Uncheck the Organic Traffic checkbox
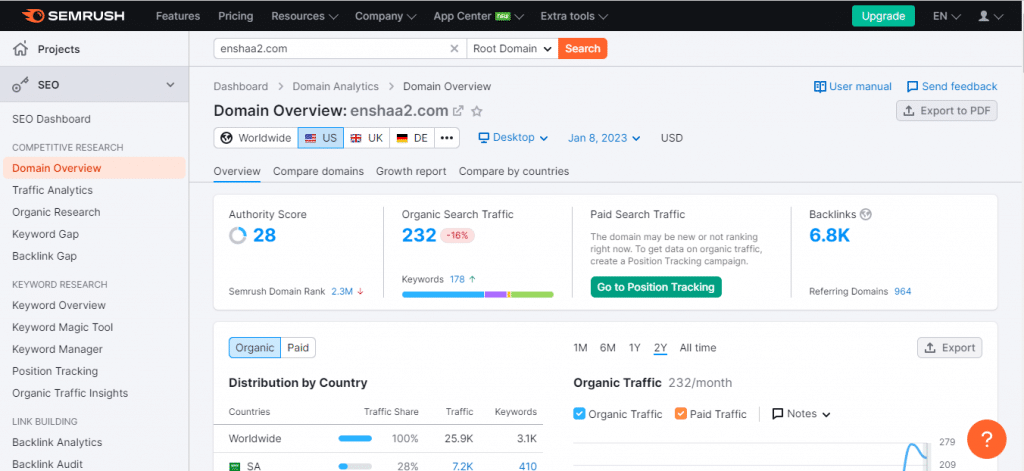The height and width of the screenshot is (471, 1024). click(580, 414)
